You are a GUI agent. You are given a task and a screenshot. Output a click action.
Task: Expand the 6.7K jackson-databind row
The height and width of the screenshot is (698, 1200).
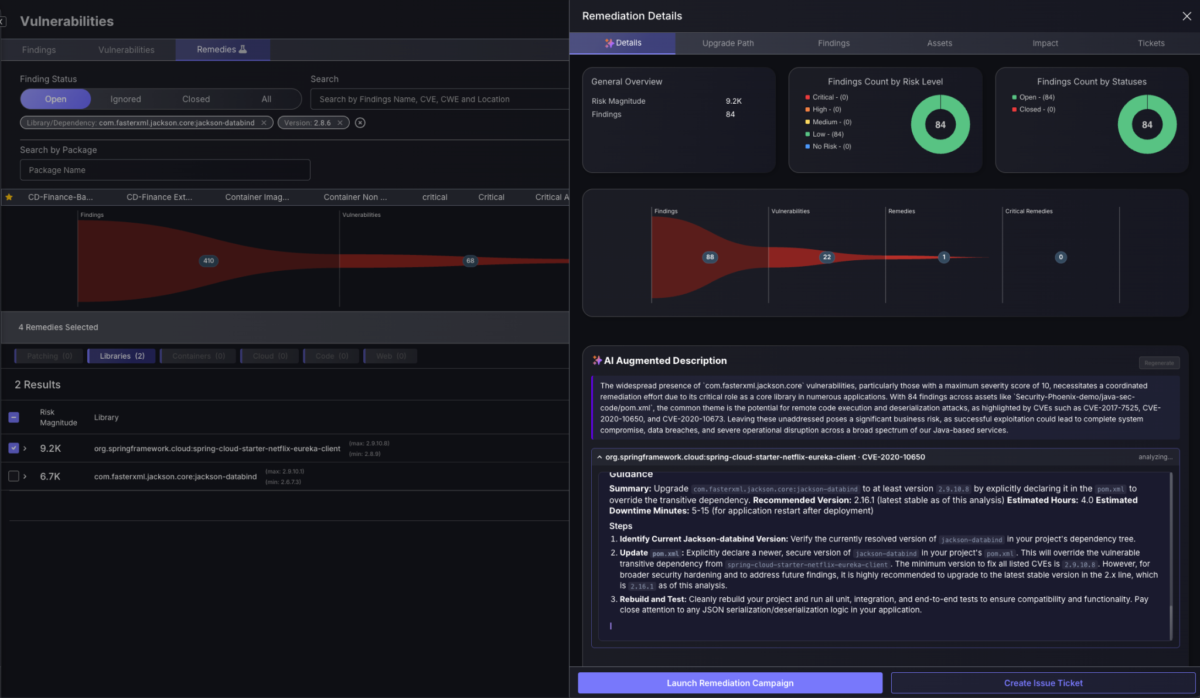click(26, 477)
